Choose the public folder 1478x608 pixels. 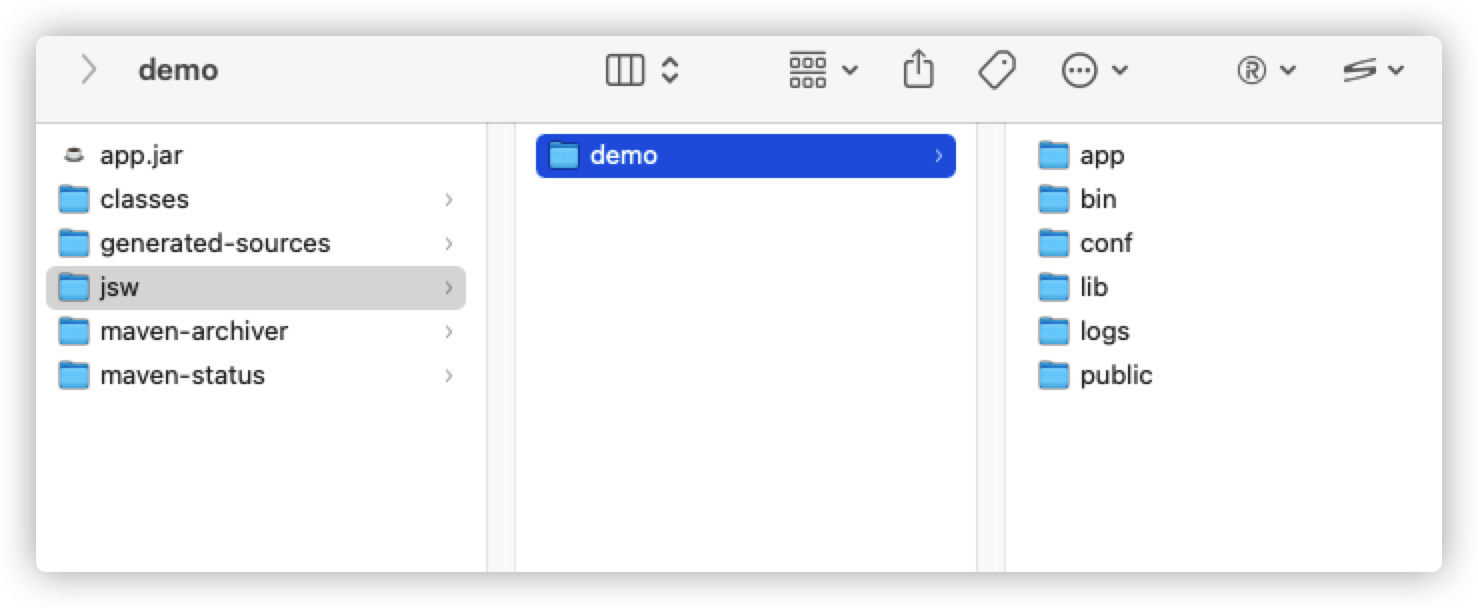point(1116,376)
